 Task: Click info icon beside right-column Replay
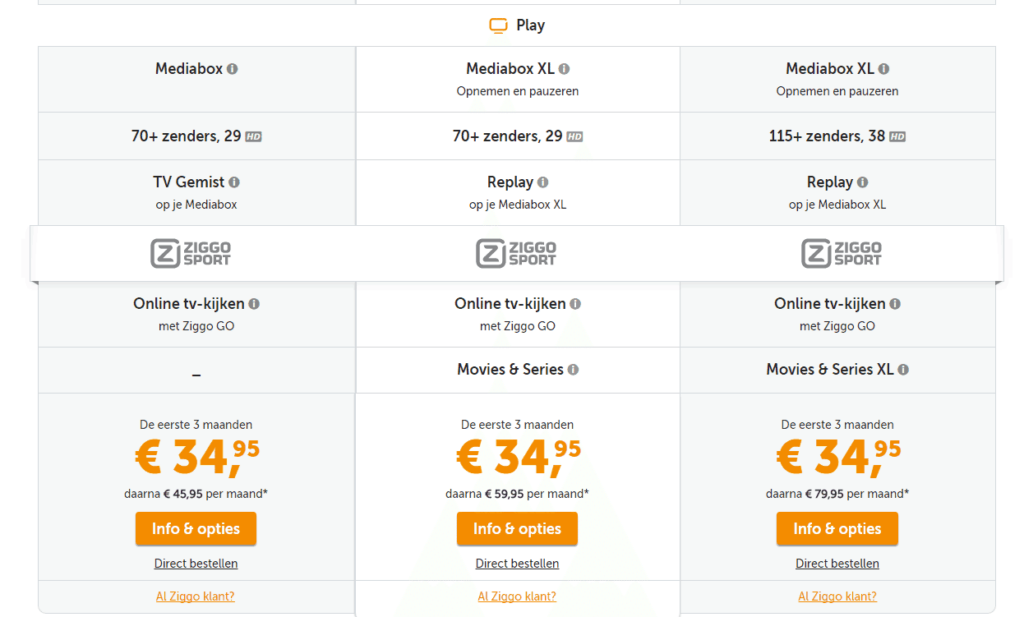(863, 183)
